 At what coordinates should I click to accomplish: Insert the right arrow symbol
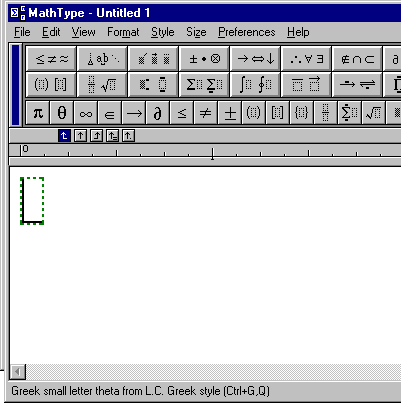134,113
